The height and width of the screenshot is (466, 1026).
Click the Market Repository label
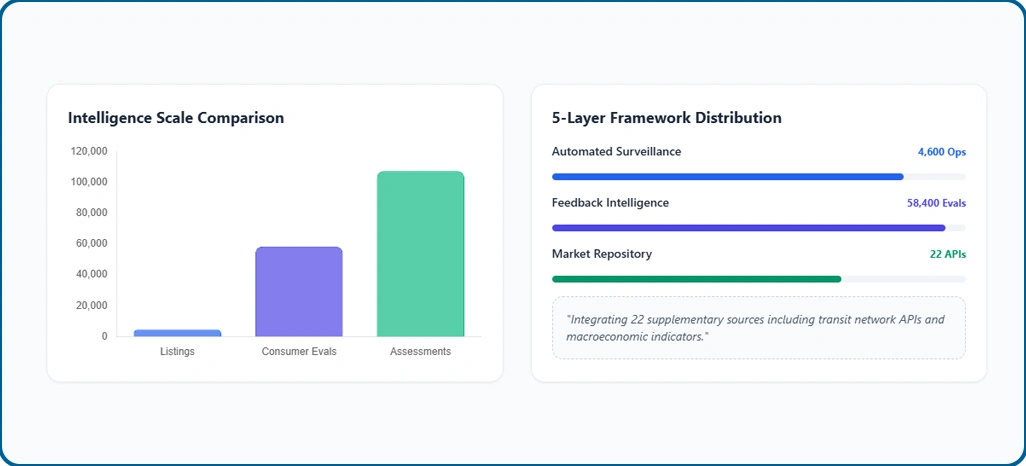tap(602, 254)
